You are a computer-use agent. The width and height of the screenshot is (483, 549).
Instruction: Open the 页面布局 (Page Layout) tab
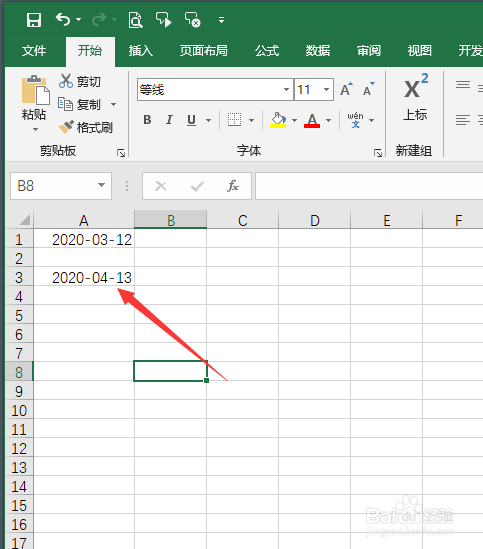coord(203,51)
